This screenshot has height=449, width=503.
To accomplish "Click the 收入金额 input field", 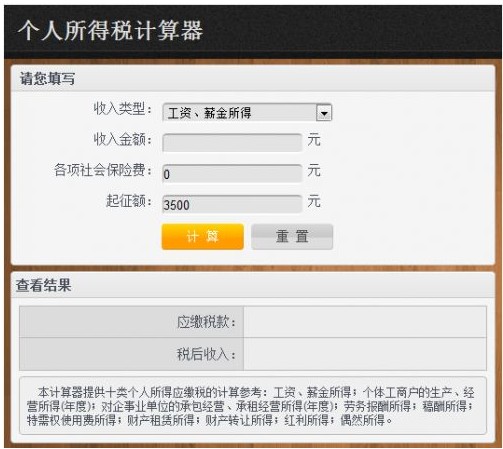I will pyautogui.click(x=232, y=142).
